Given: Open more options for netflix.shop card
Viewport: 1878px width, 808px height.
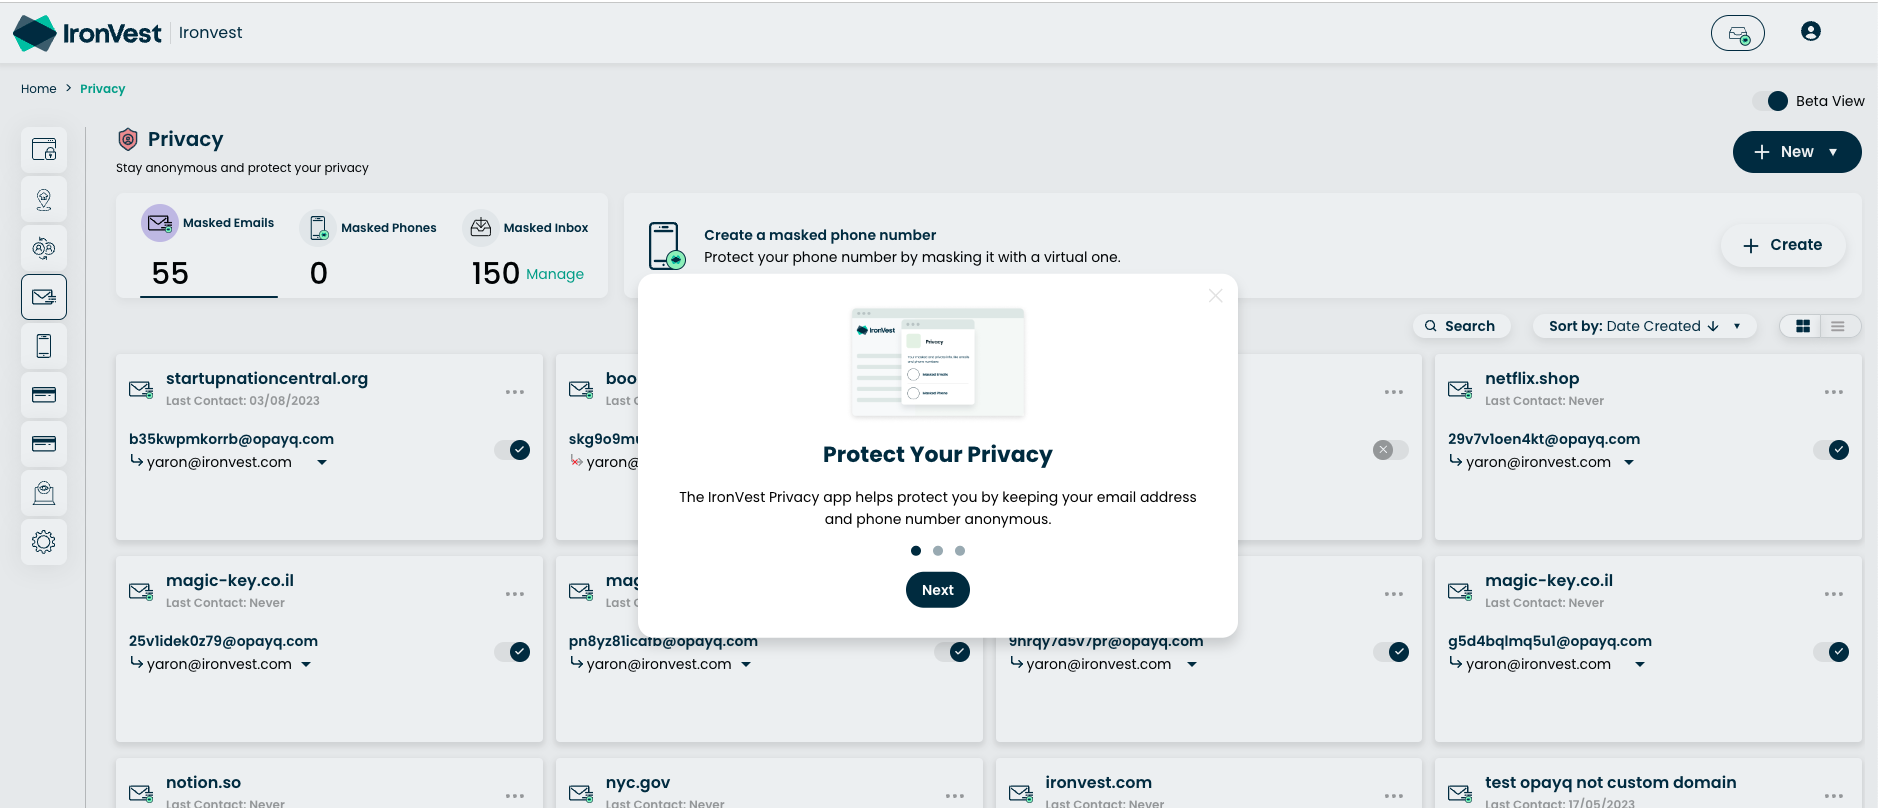Looking at the screenshot, I should (x=1834, y=392).
